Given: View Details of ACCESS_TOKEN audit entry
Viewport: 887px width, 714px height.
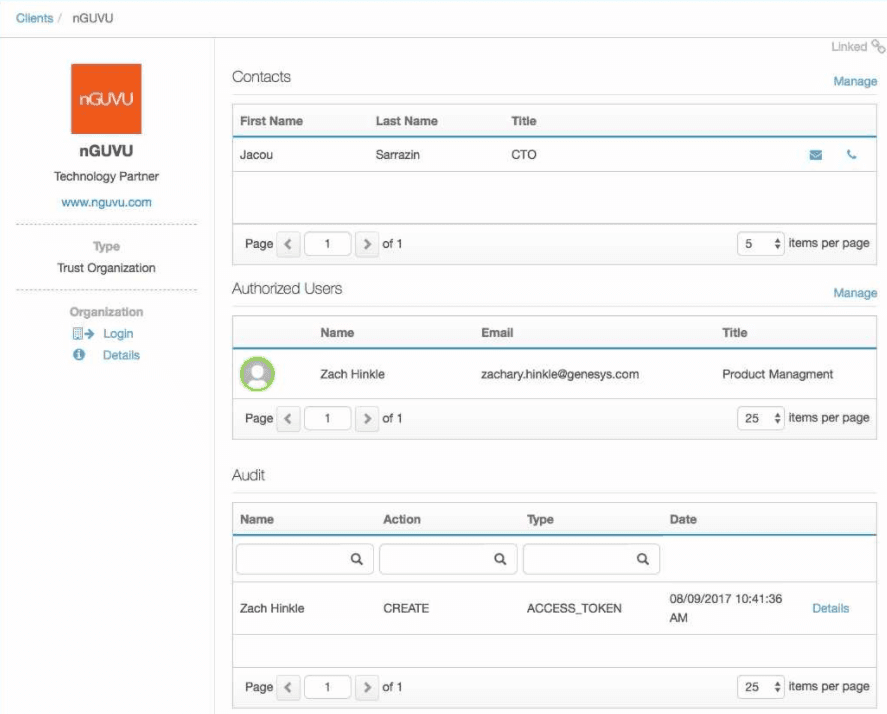Looking at the screenshot, I should click(x=830, y=608).
